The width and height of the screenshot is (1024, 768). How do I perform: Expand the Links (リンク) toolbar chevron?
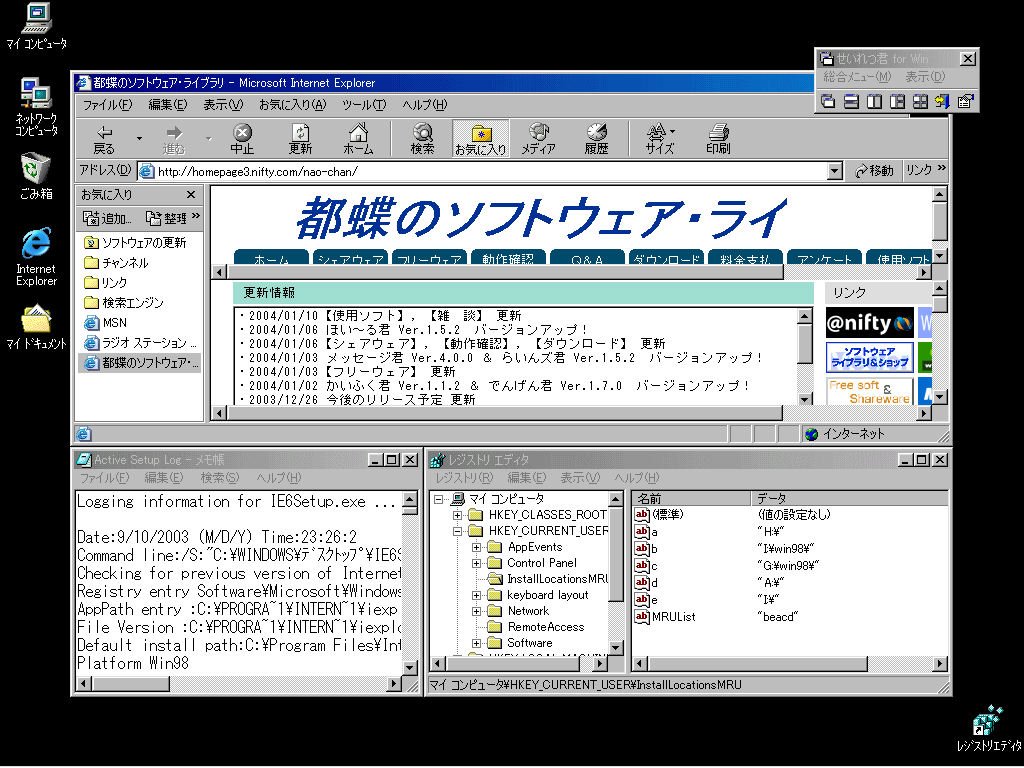click(x=941, y=168)
